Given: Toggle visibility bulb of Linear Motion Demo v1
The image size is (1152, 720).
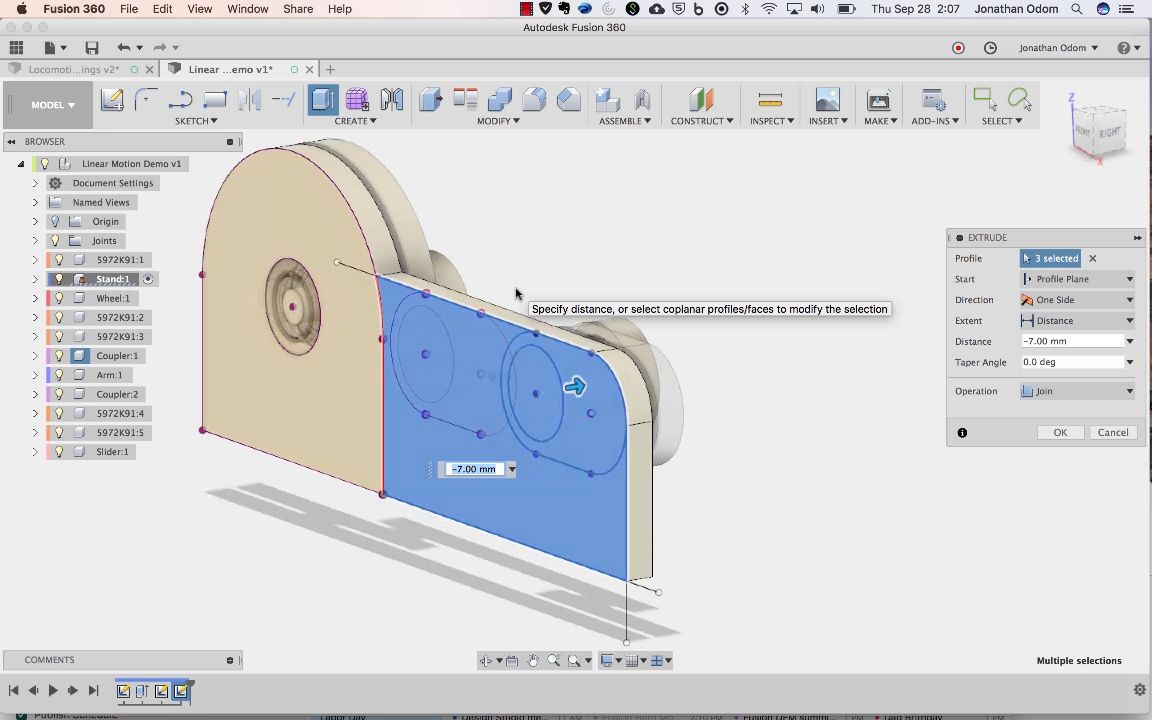Looking at the screenshot, I should pos(45,163).
